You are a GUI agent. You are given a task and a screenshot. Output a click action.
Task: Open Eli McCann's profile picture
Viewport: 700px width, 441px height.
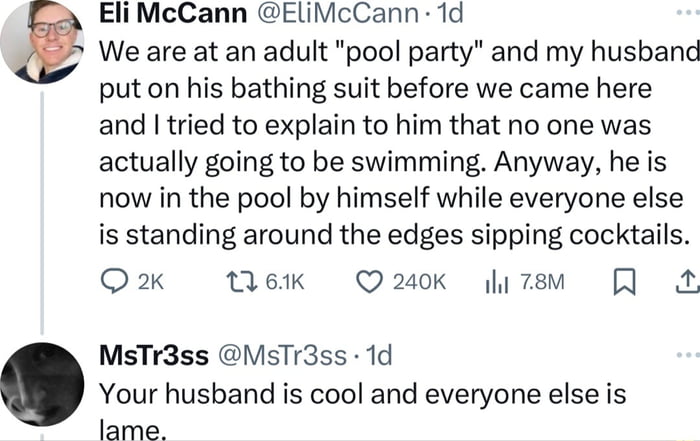(x=41, y=43)
